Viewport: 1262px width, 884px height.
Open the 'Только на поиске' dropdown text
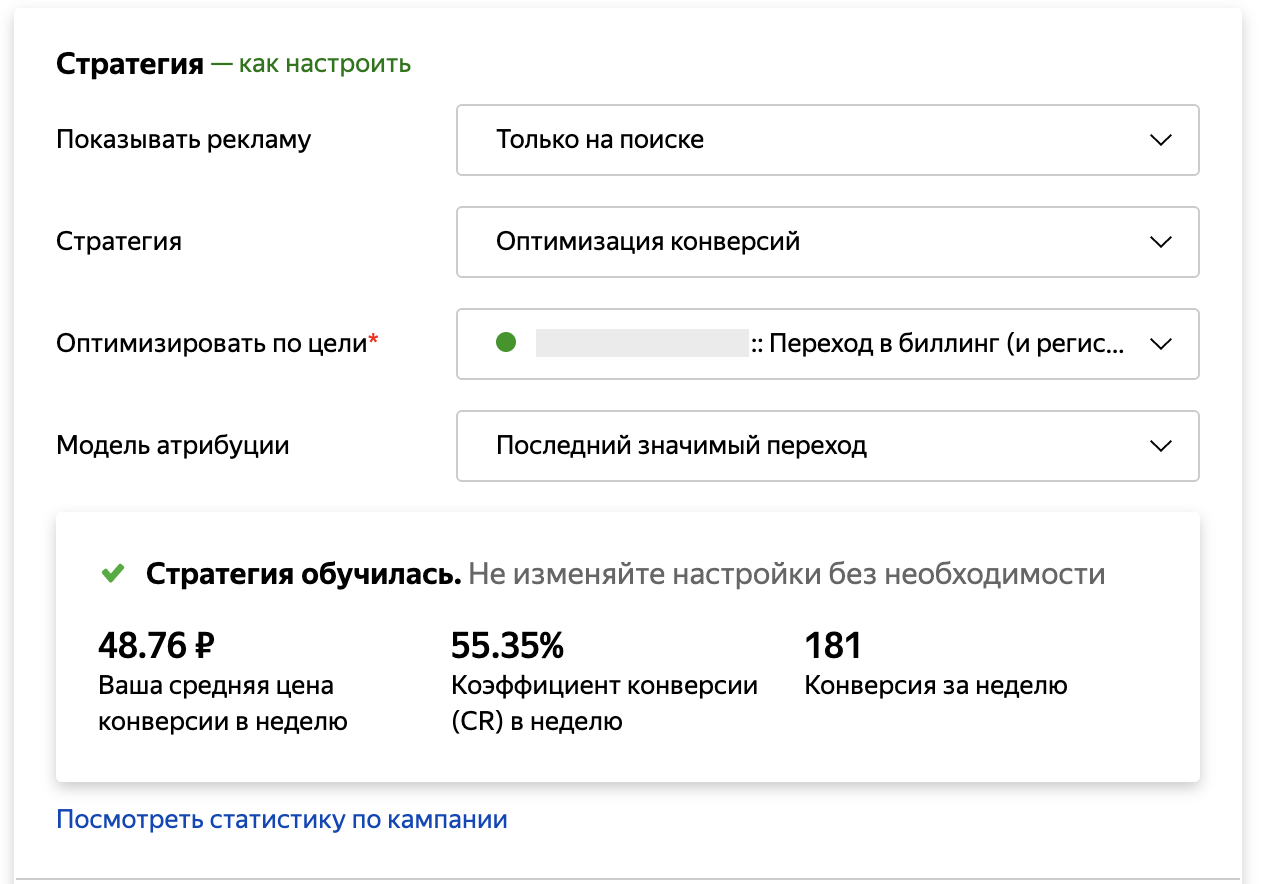600,140
